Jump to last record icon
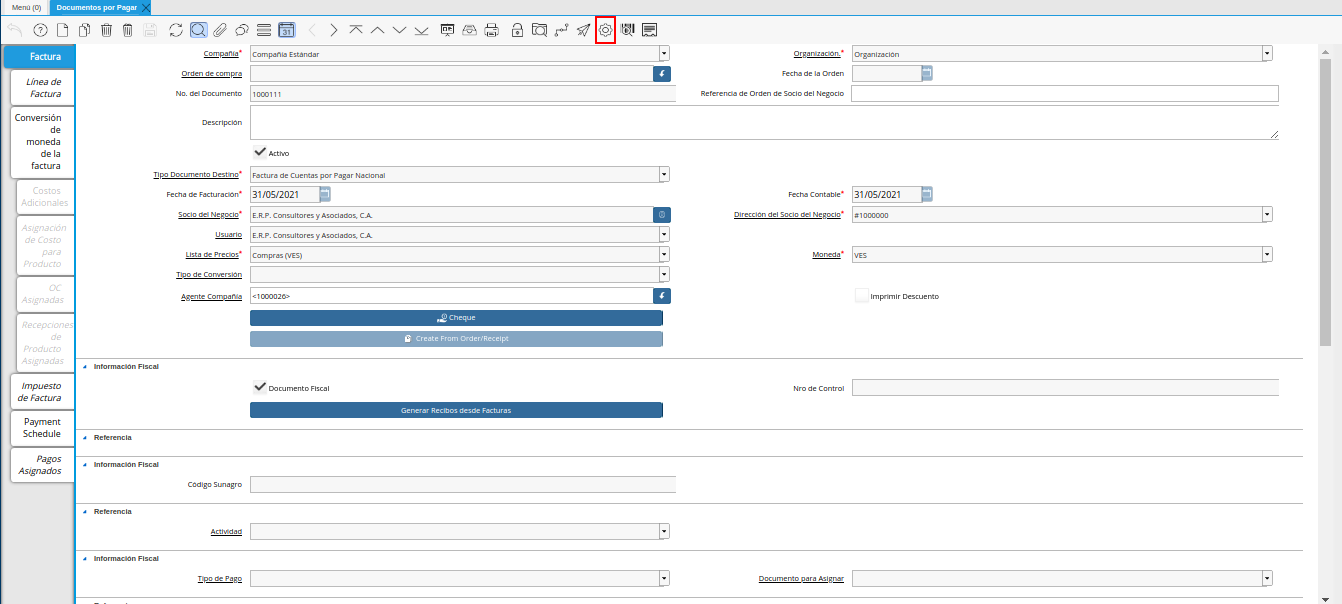Screen dimensions: 1342x604 [422, 30]
